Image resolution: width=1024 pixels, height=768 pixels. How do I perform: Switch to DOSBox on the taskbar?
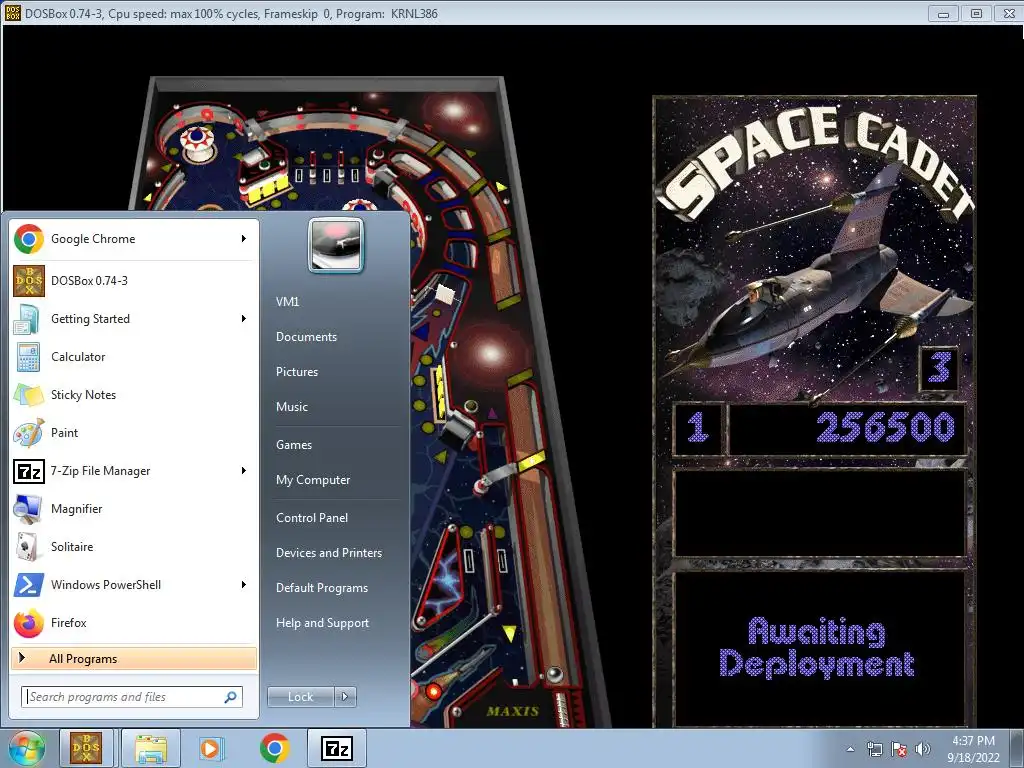pyautogui.click(x=87, y=748)
